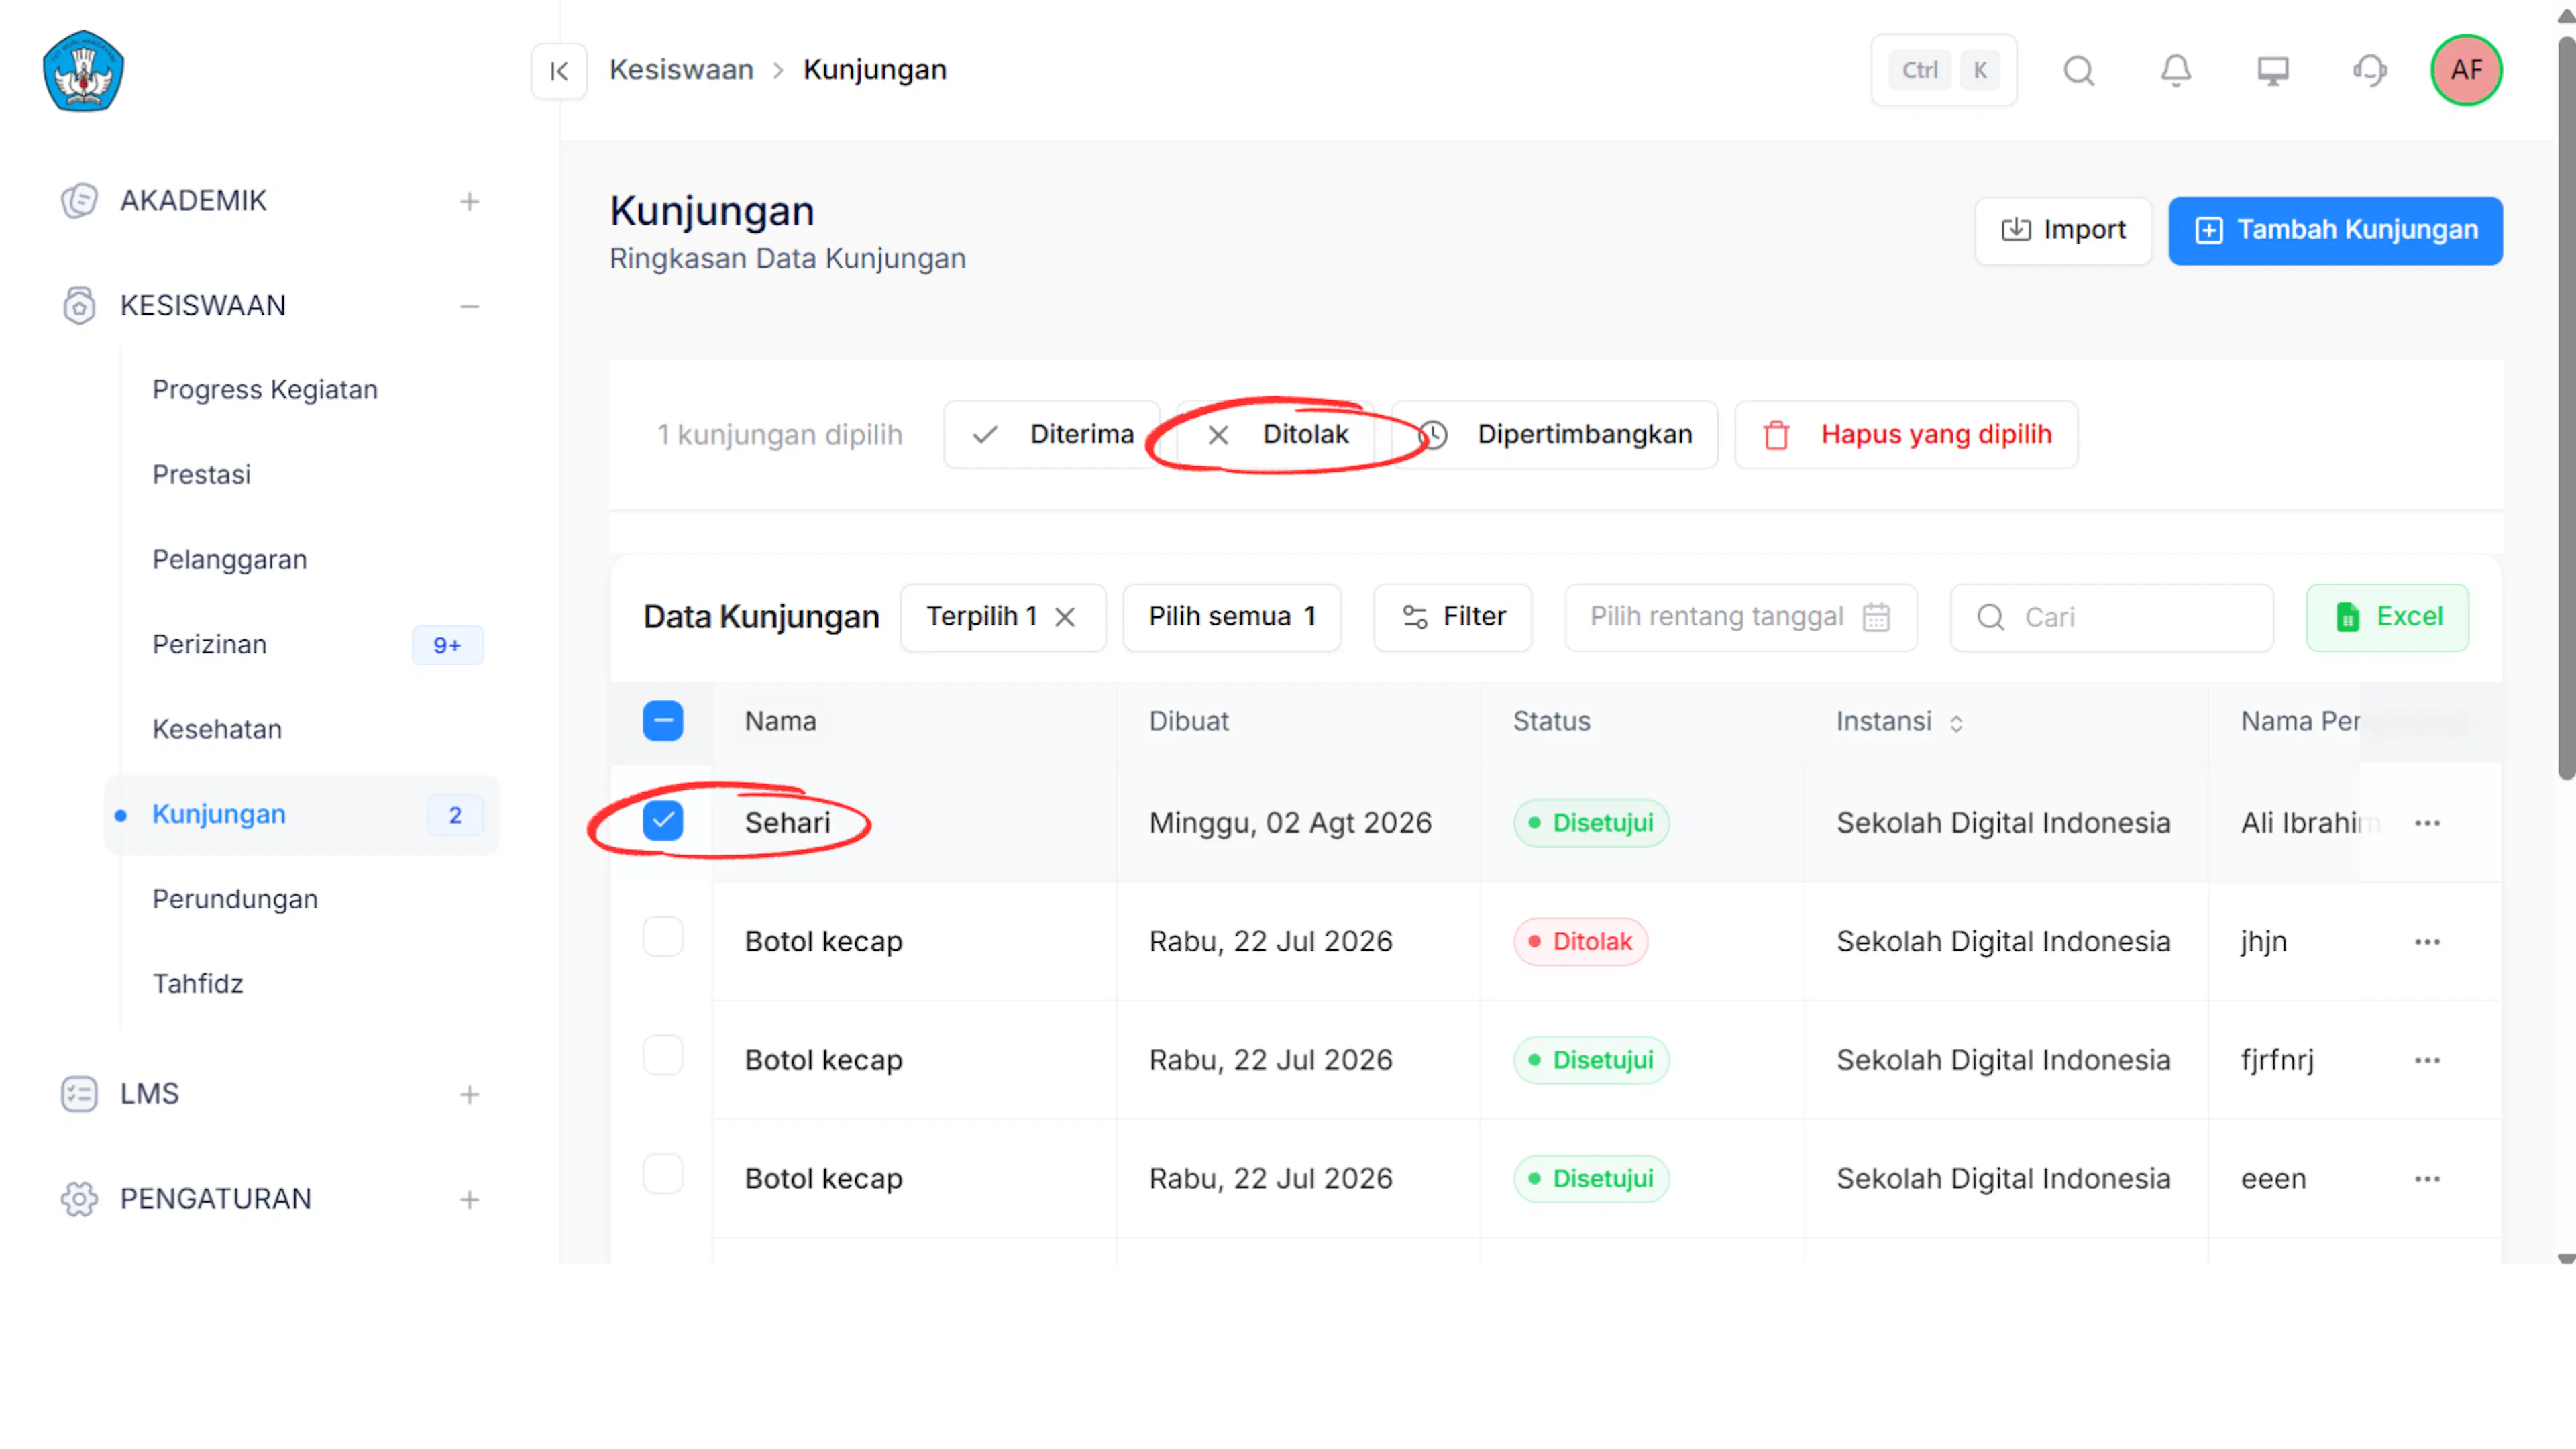
Task: Click the PENGATURAN gear icon
Action: pos(79,1199)
